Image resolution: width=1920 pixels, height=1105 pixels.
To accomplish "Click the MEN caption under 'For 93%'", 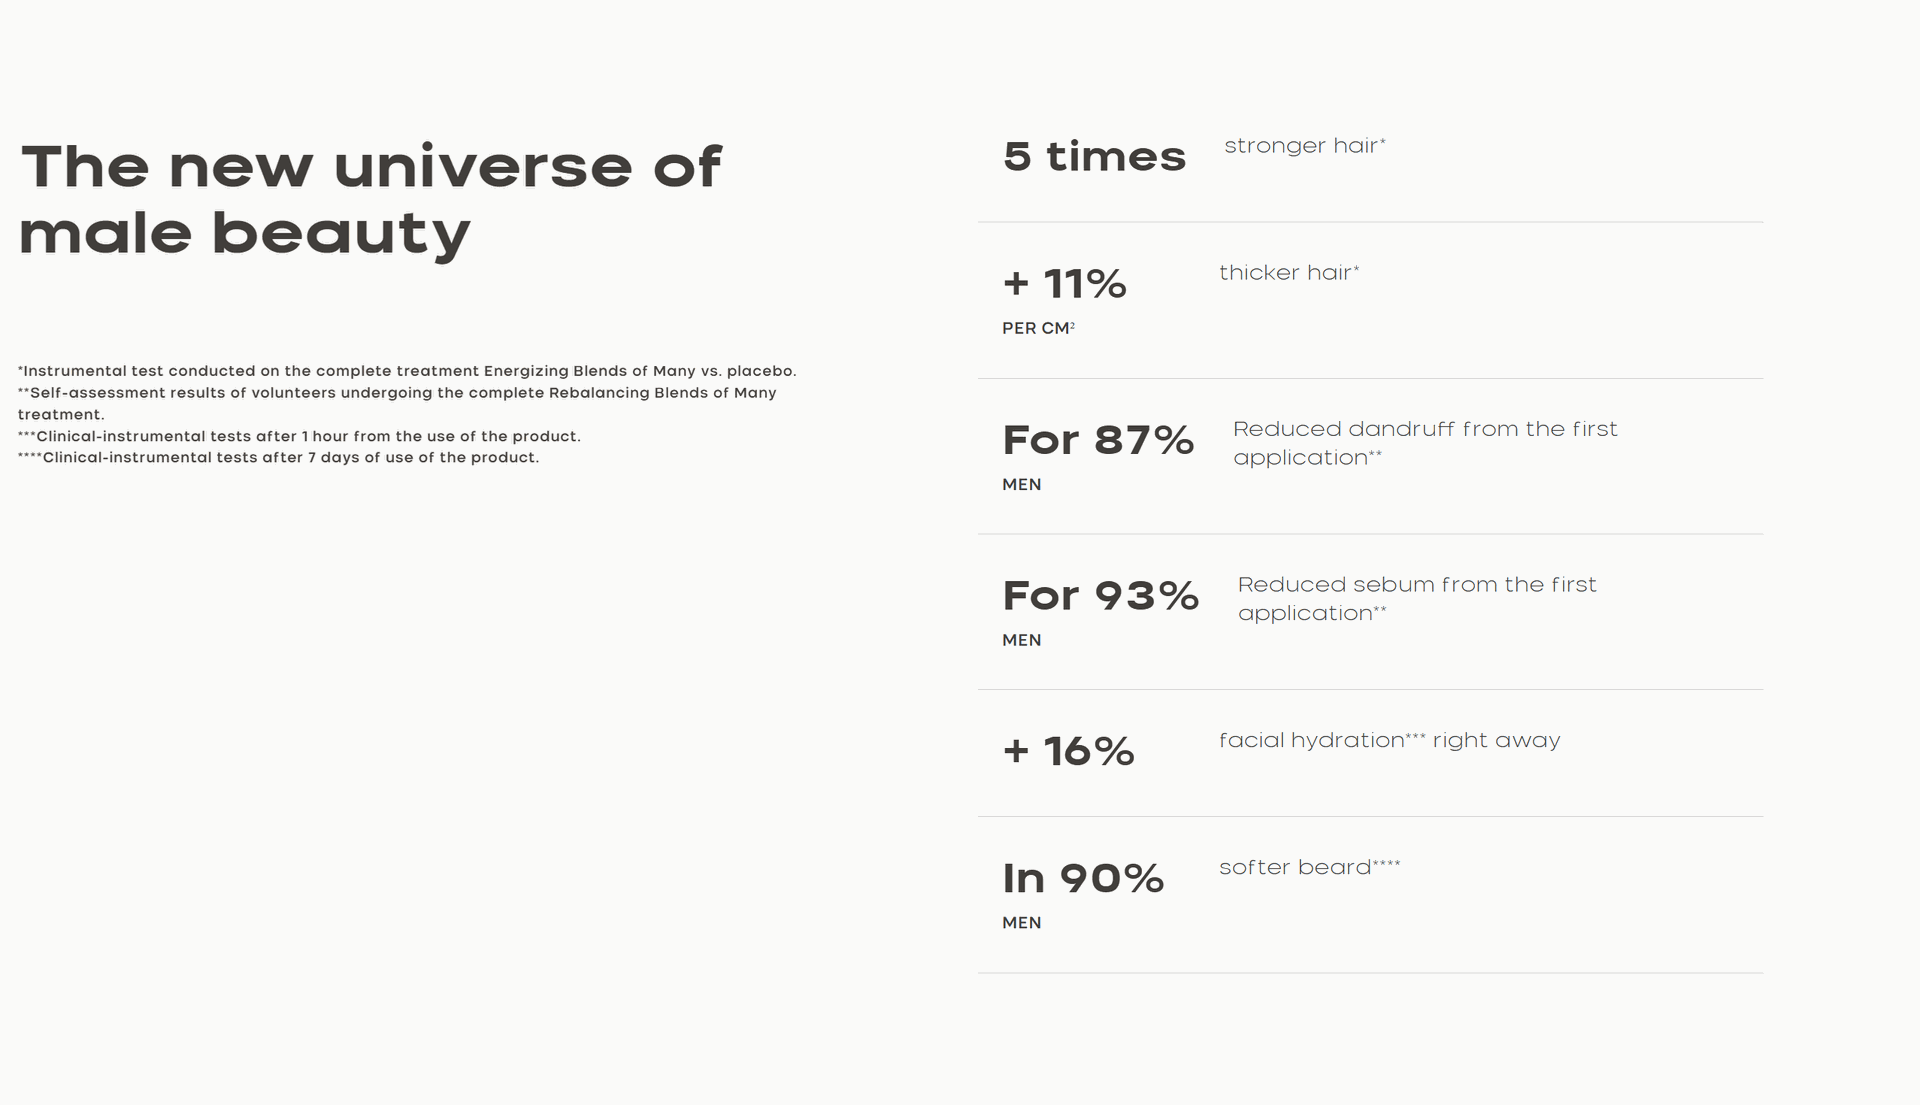I will pos(1022,640).
